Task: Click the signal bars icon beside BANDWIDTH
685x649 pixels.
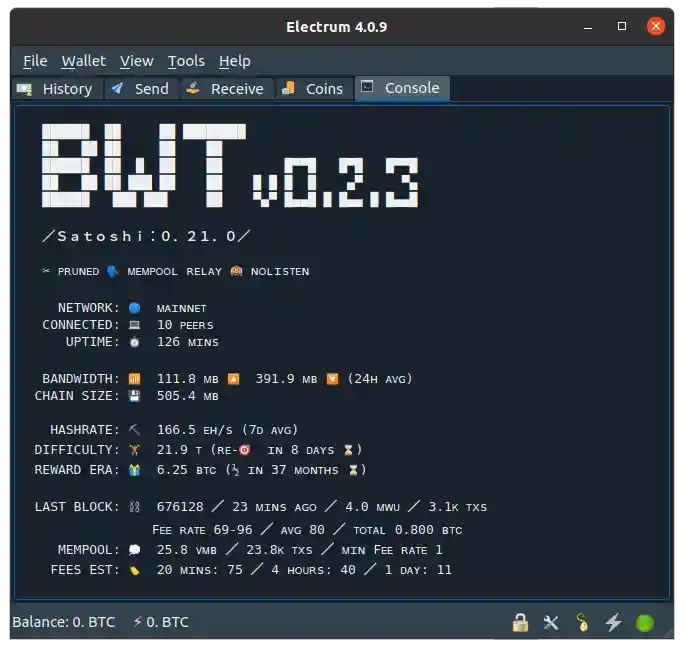Action: (135, 379)
